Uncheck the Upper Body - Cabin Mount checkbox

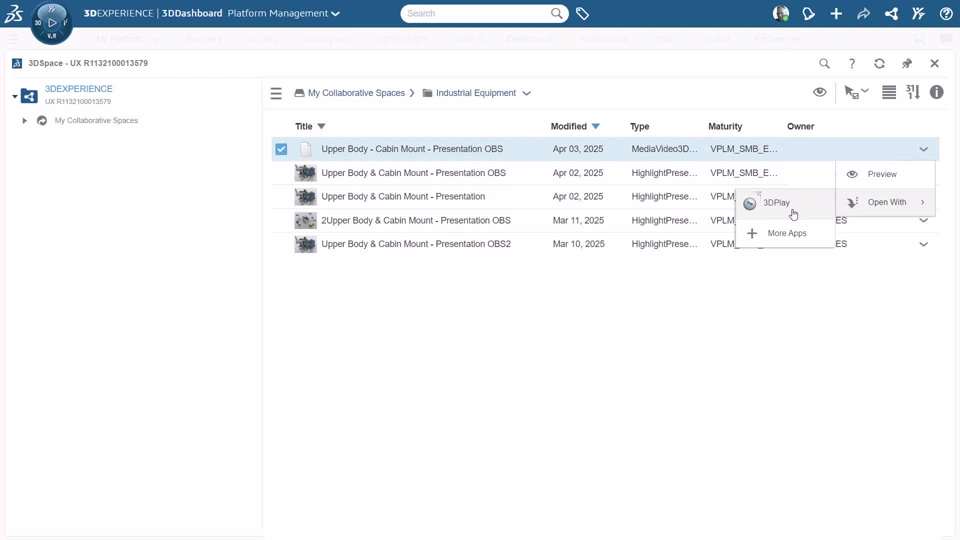[281, 149]
